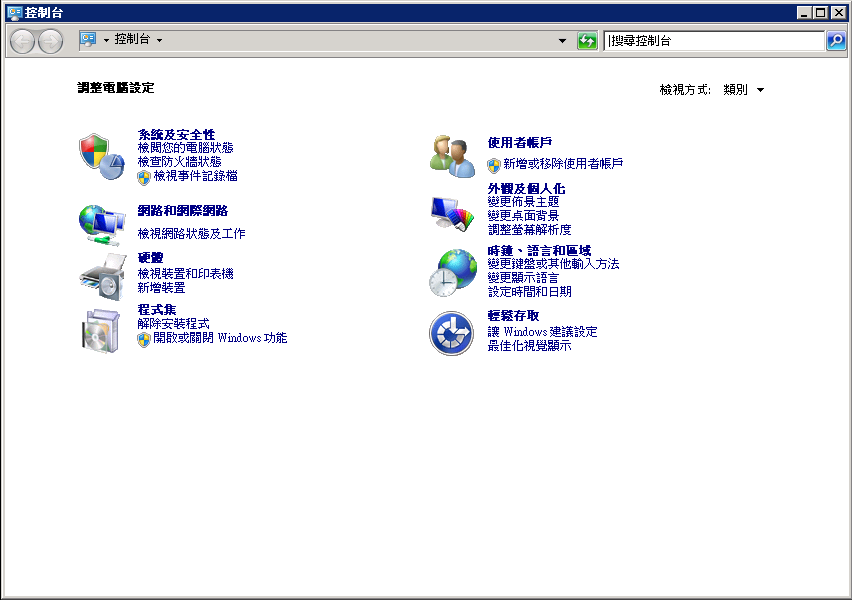Open the 網路和網際網路 globe icon
Image resolution: width=852 pixels, height=600 pixels.
point(100,223)
